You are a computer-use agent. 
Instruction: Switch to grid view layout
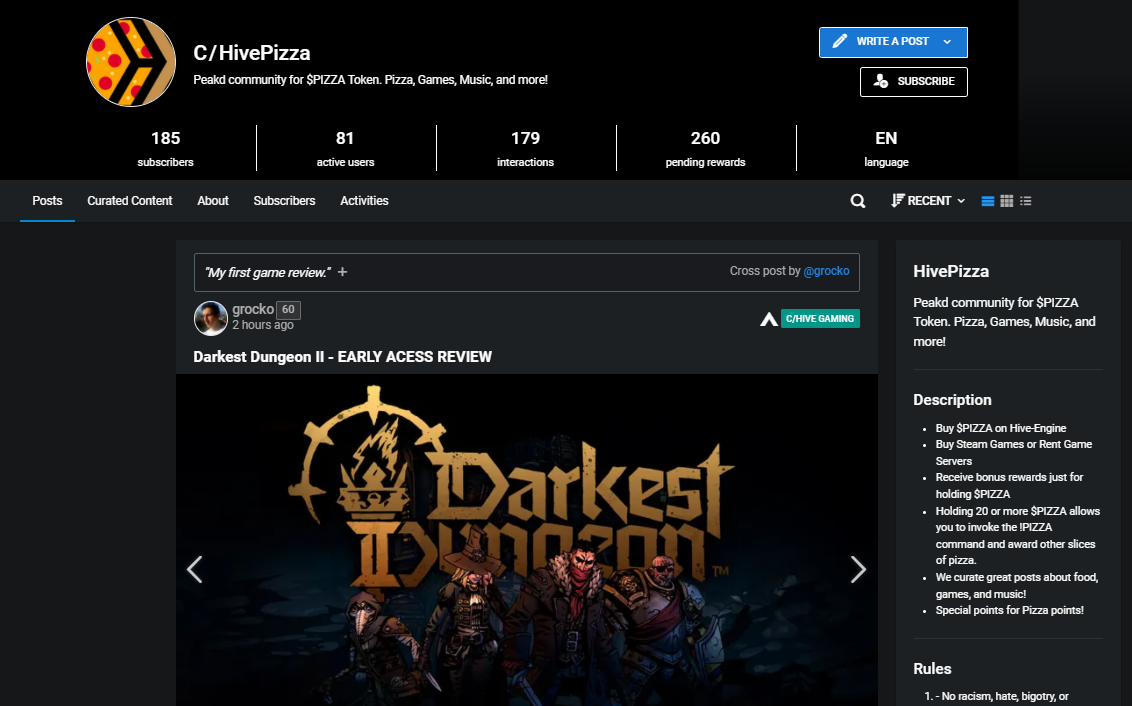point(1006,201)
